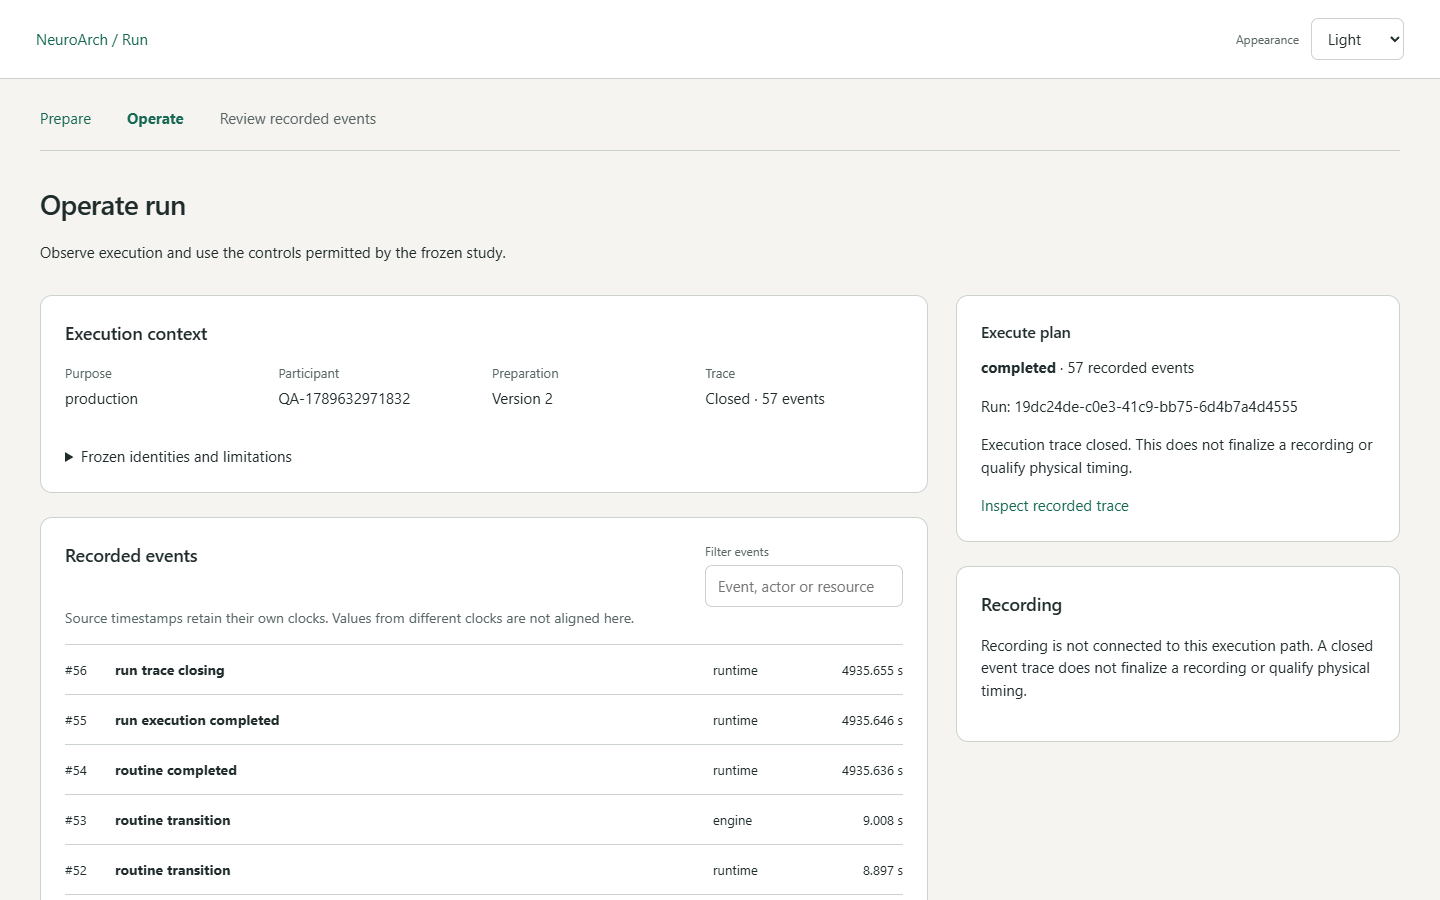1440x900 pixels.
Task: Click routine transition in event #52
Action: coord(173,870)
